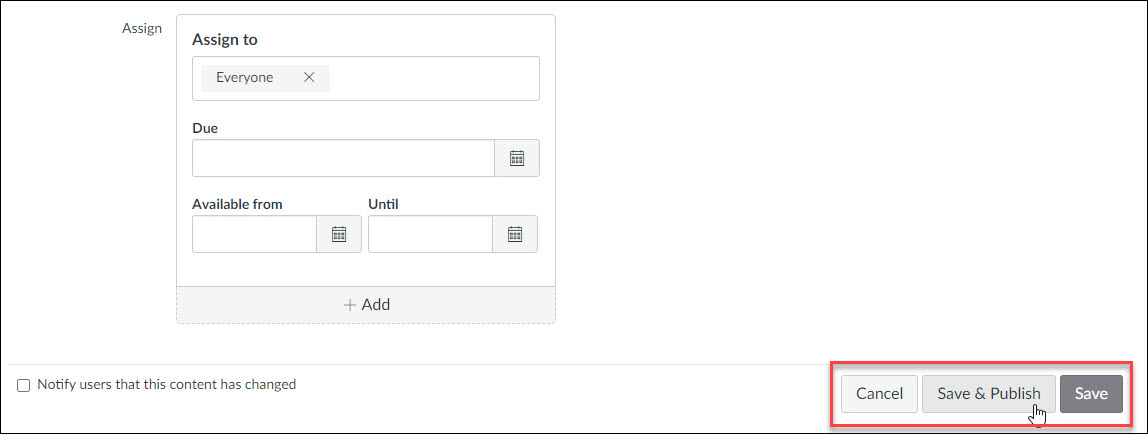Save the assignment without publishing
The height and width of the screenshot is (434, 1148).
point(1091,394)
